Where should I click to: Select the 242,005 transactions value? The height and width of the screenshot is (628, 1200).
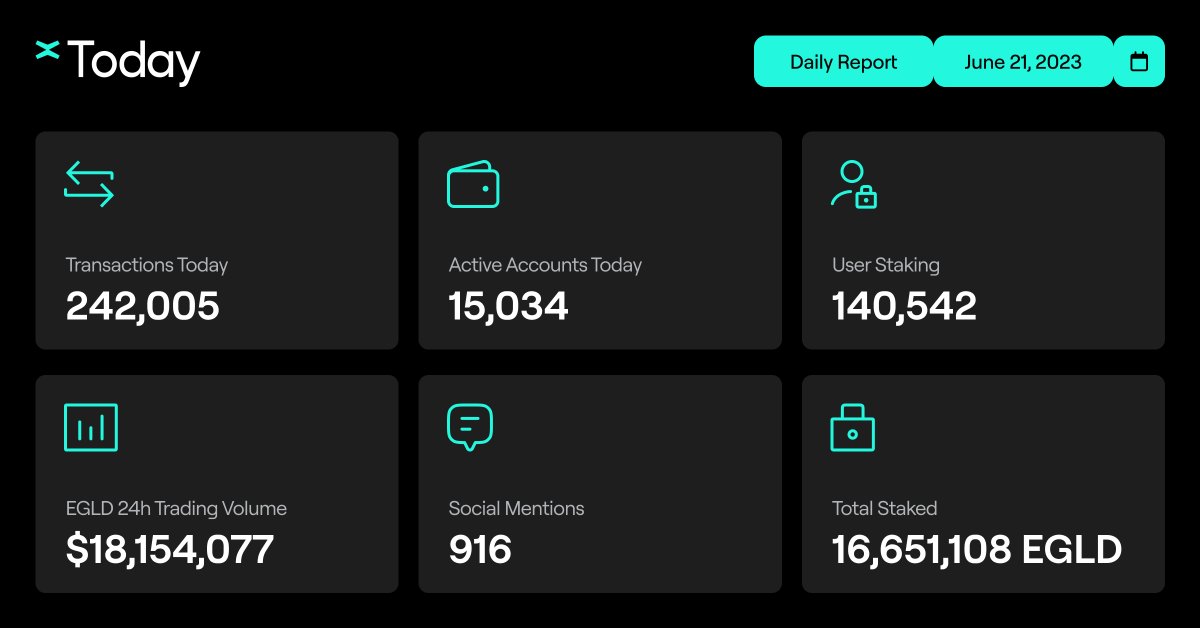point(143,306)
